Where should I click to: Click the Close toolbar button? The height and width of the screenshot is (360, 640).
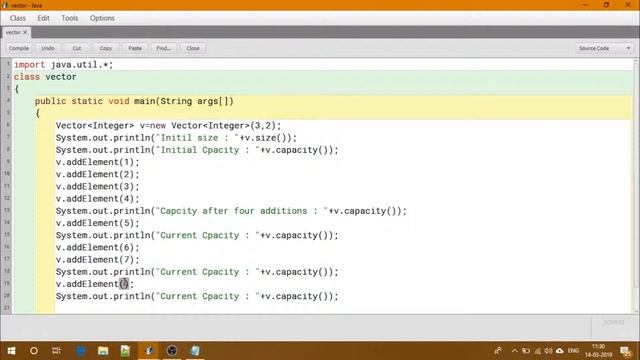(x=193, y=48)
